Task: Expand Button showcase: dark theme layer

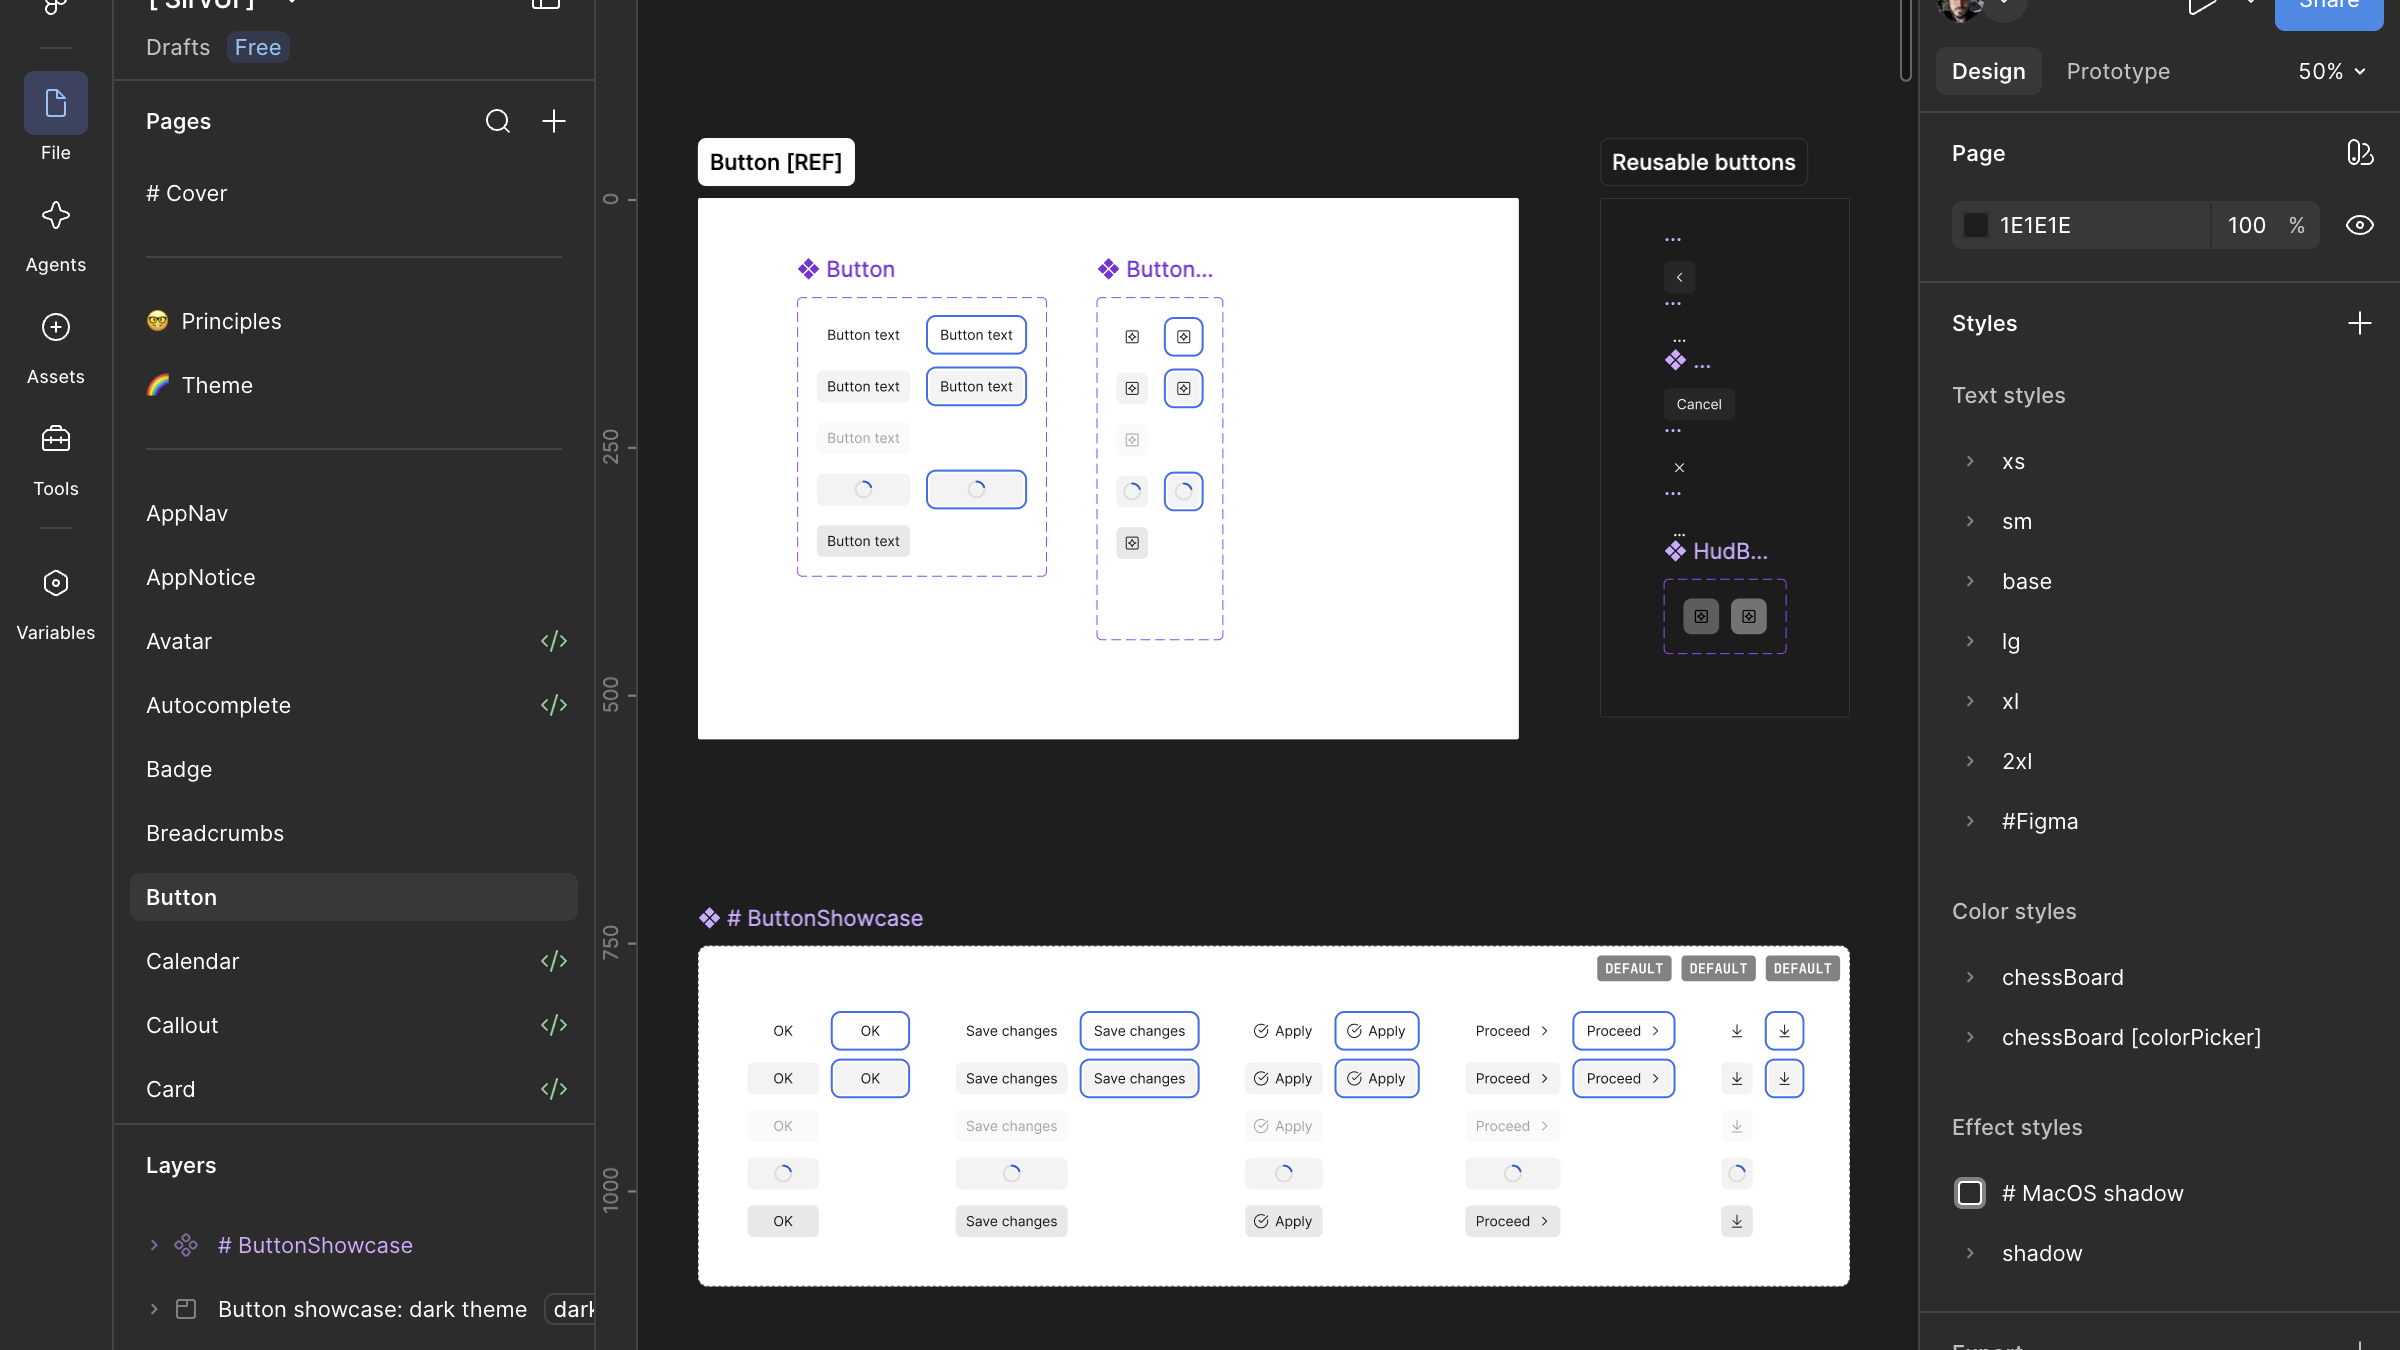Action: 154,1309
